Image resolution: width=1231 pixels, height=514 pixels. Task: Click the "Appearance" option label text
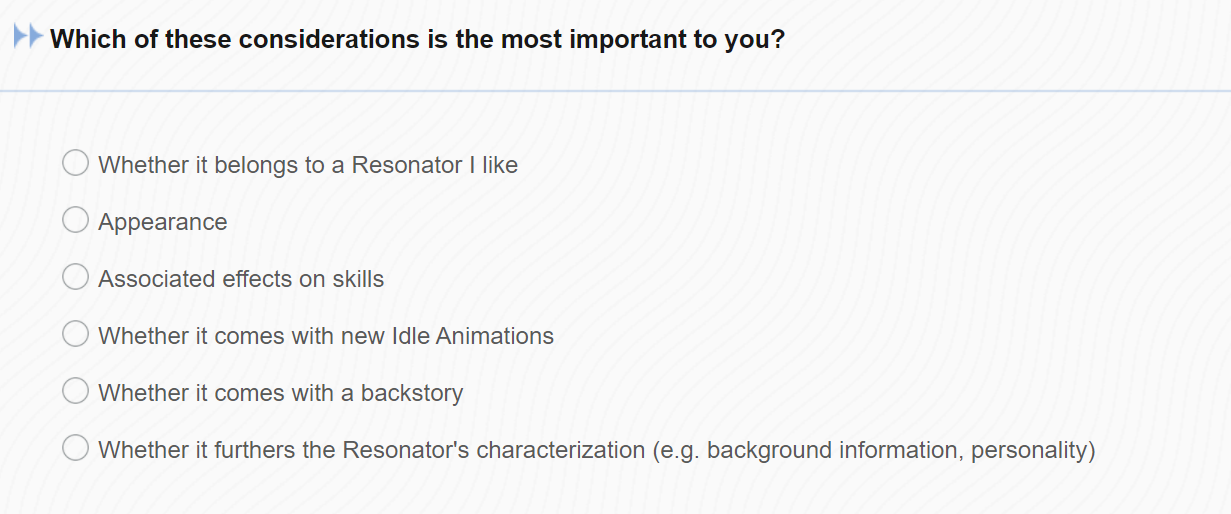click(x=163, y=222)
